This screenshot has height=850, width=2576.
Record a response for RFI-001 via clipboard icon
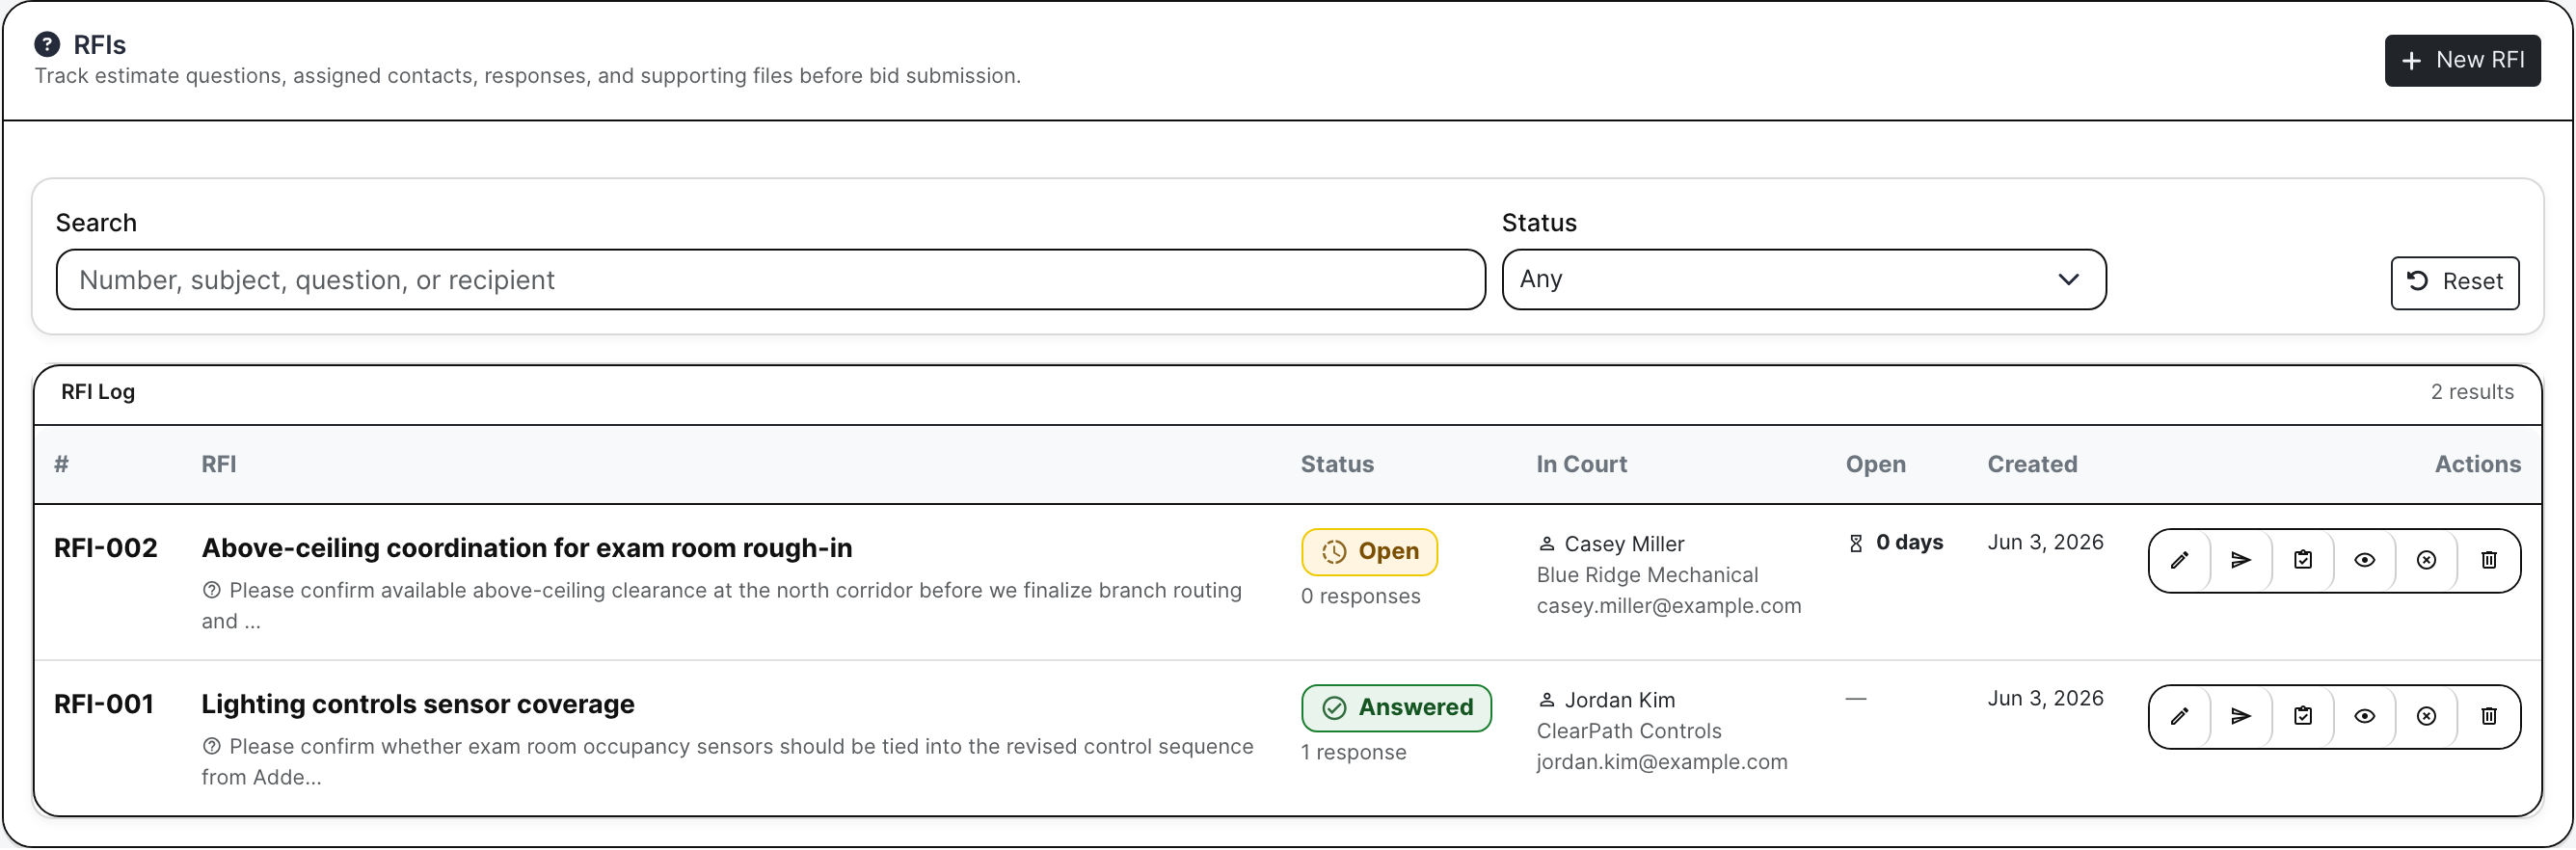(x=2303, y=717)
